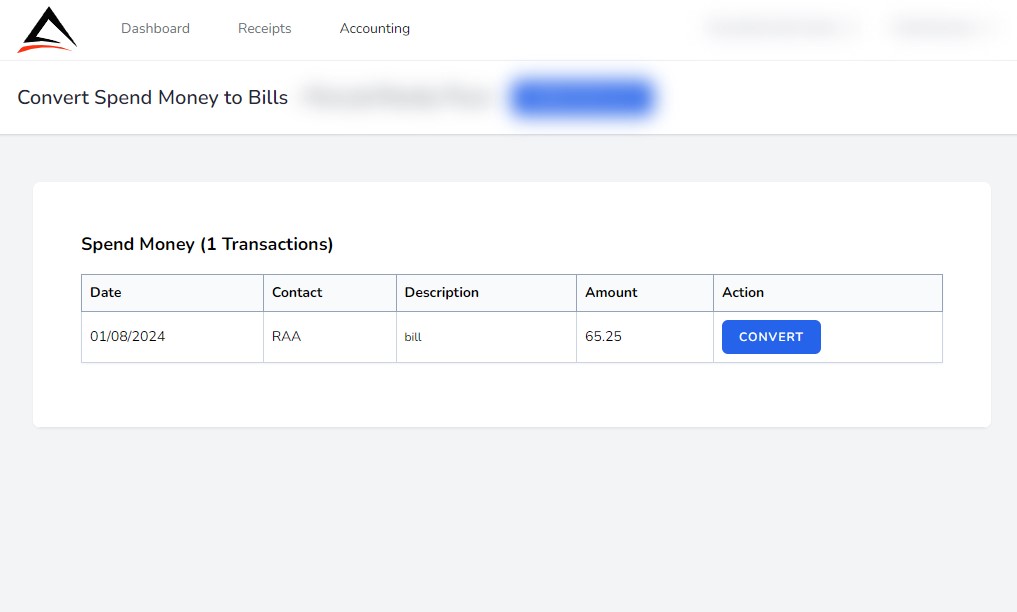Click the 'Convert Spend Money to Bills' heading
The image size is (1017, 612).
pyautogui.click(x=153, y=98)
